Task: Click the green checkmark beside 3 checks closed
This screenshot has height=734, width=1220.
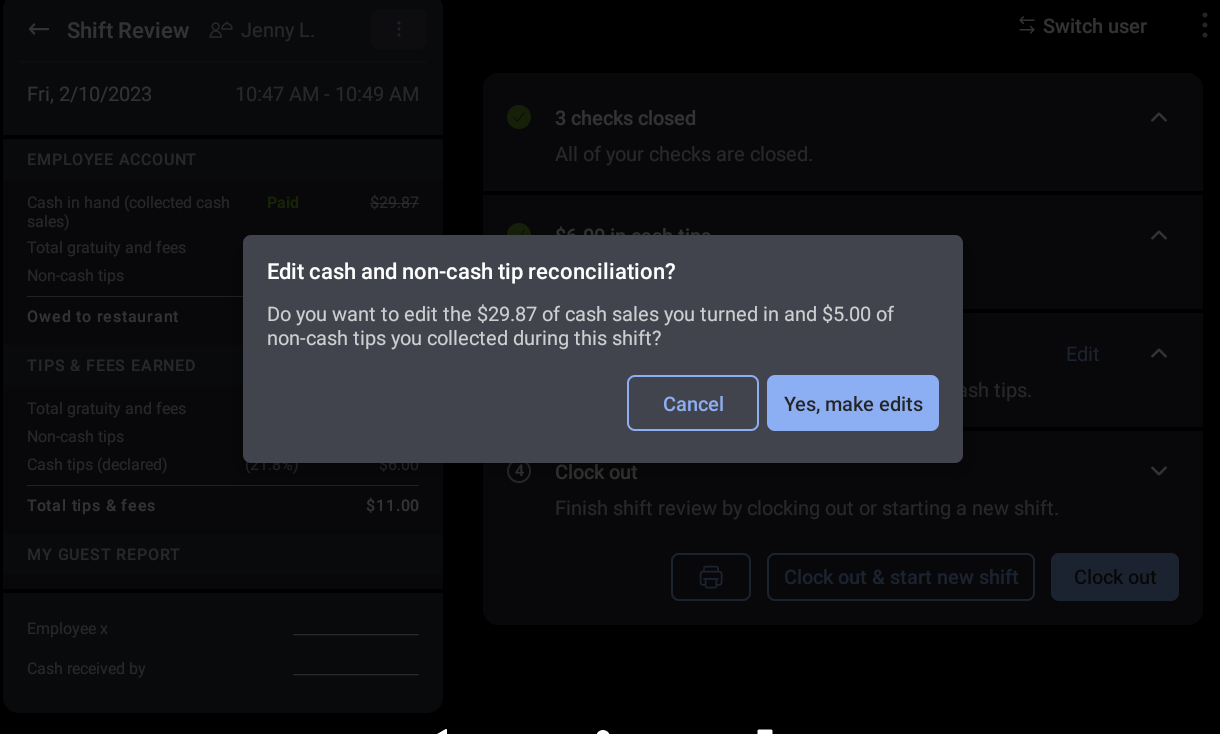Action: pyautogui.click(x=518, y=117)
